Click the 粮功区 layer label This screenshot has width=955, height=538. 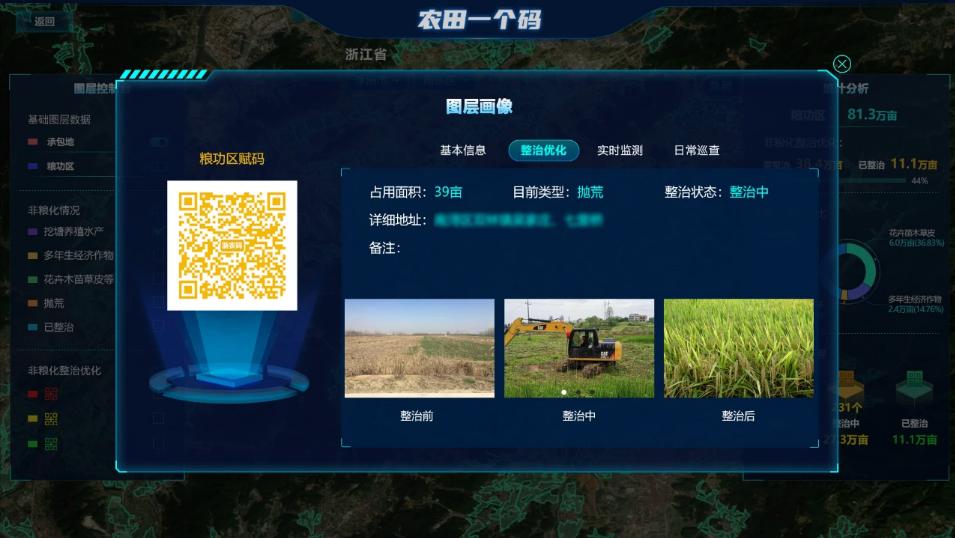click(60, 166)
